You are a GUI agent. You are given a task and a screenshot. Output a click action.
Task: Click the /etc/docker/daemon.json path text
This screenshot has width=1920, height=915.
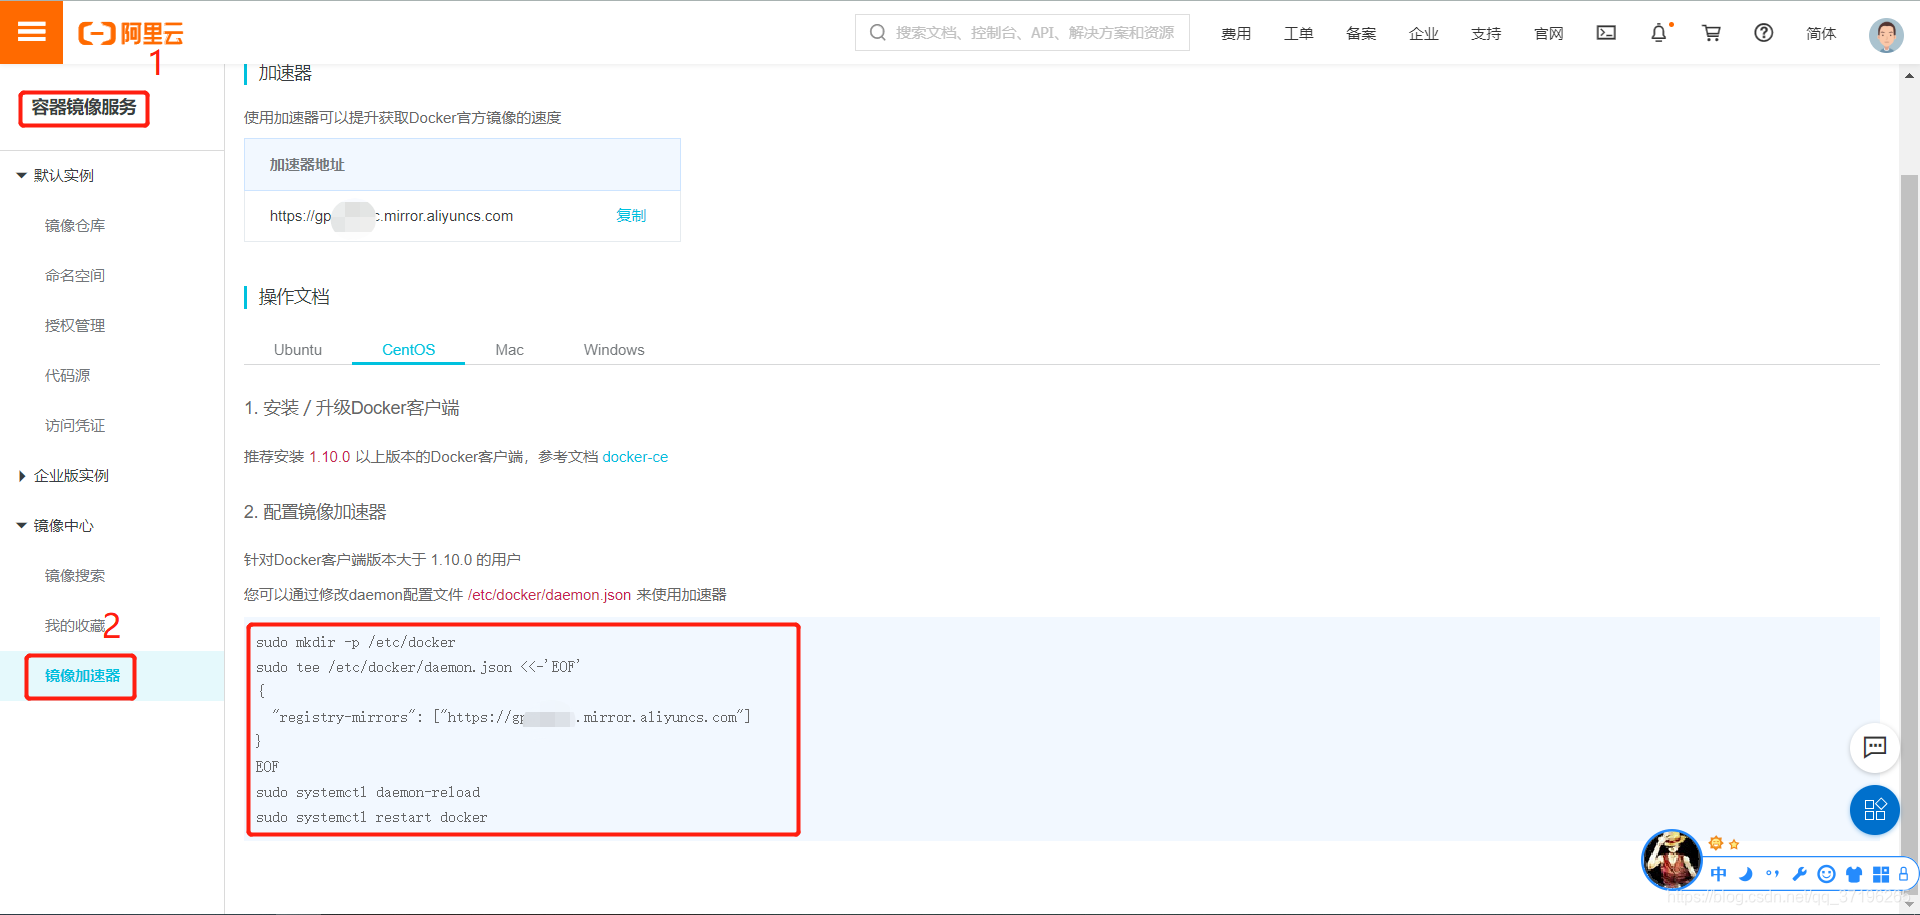[549, 594]
